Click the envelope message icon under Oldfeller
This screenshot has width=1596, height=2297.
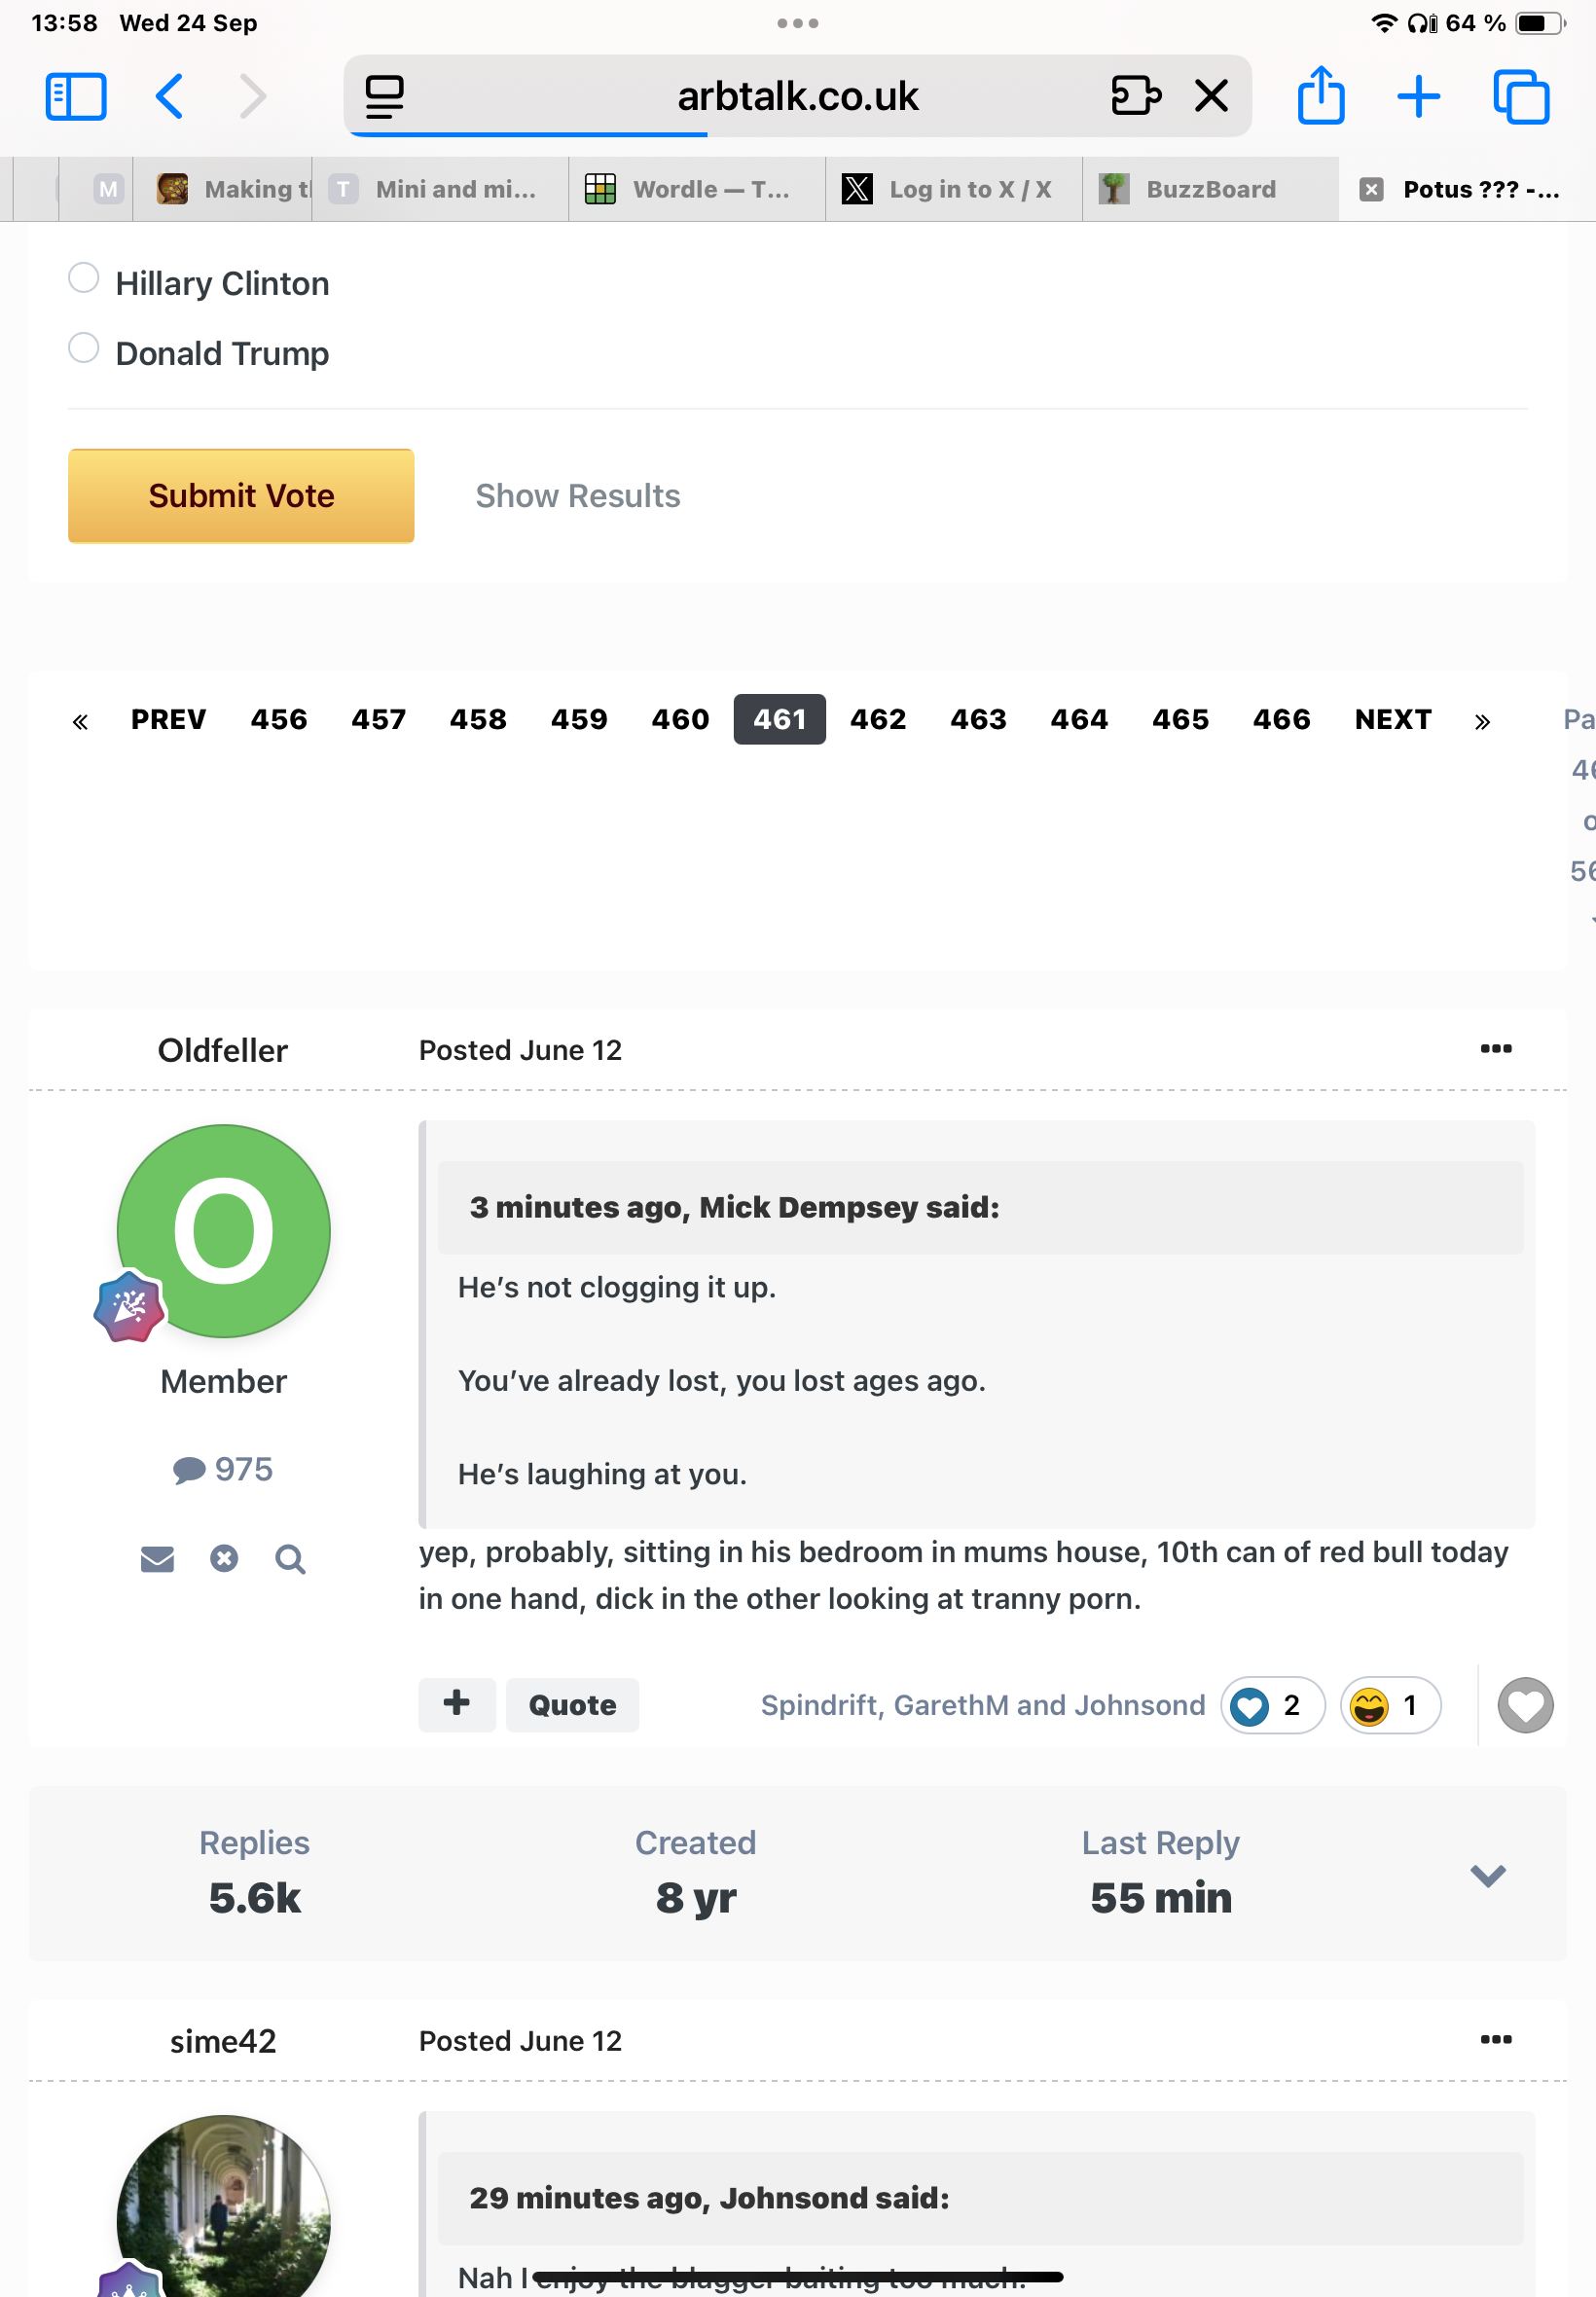[157, 1558]
